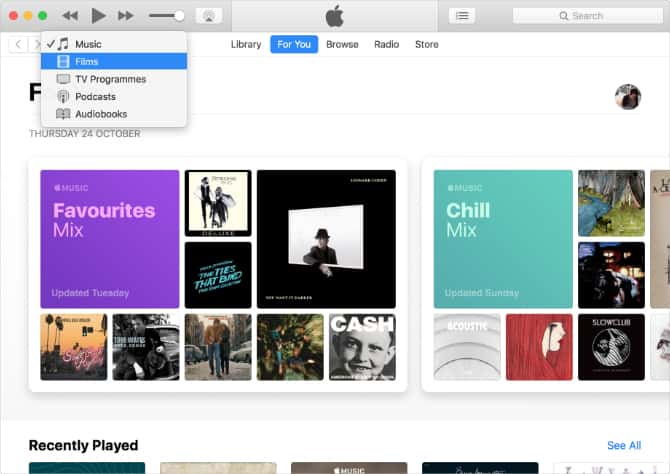Screen dimensions: 670x474
Task: Open the Leonard Cohen large album cover
Action: [326, 239]
